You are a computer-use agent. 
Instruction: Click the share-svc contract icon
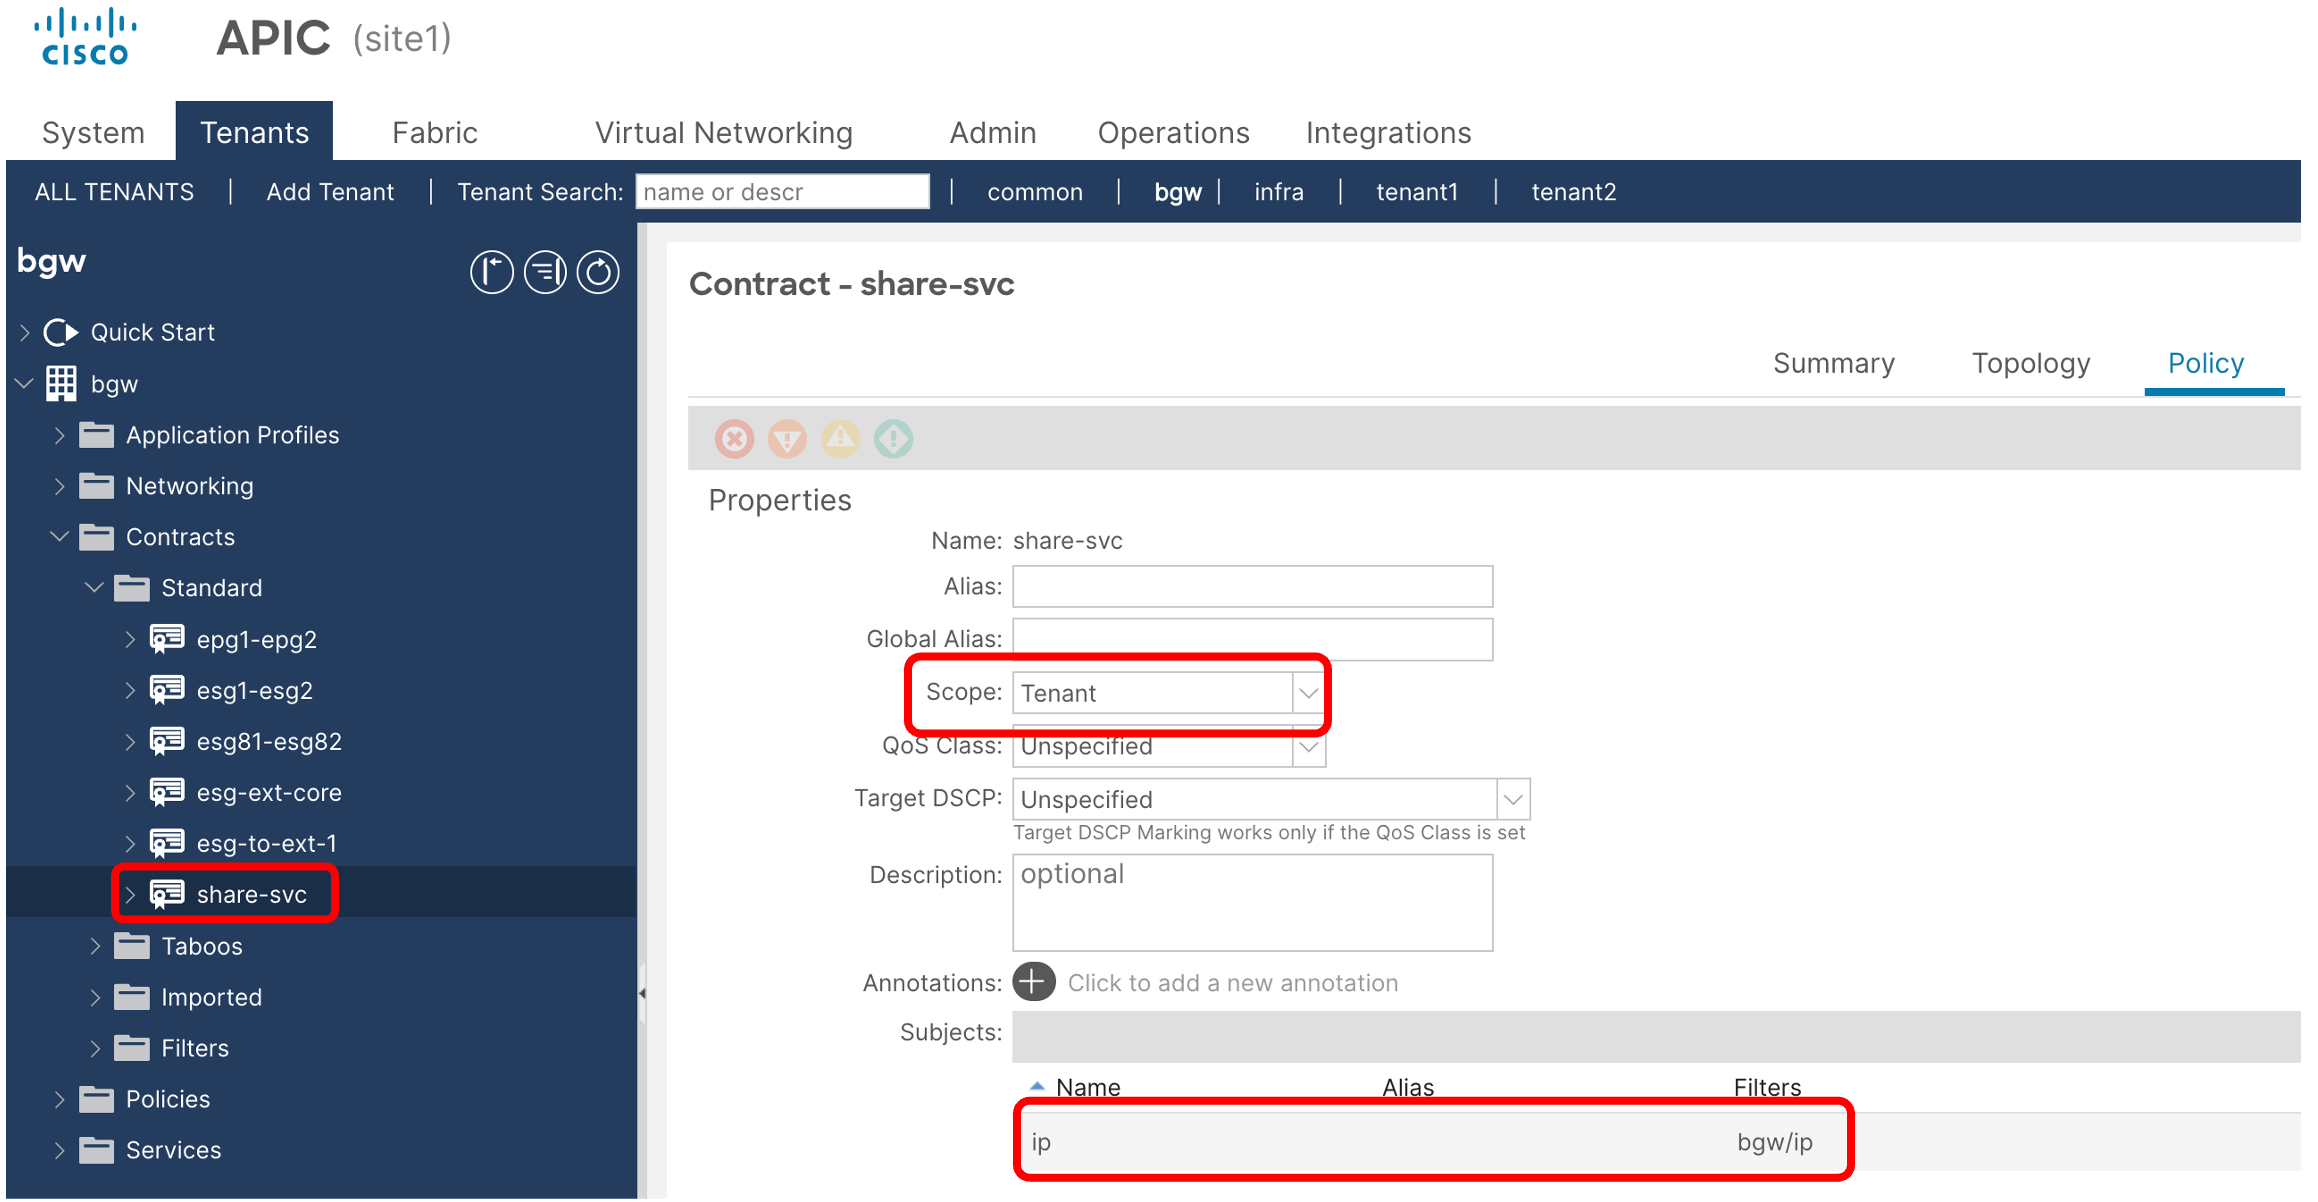click(x=167, y=894)
